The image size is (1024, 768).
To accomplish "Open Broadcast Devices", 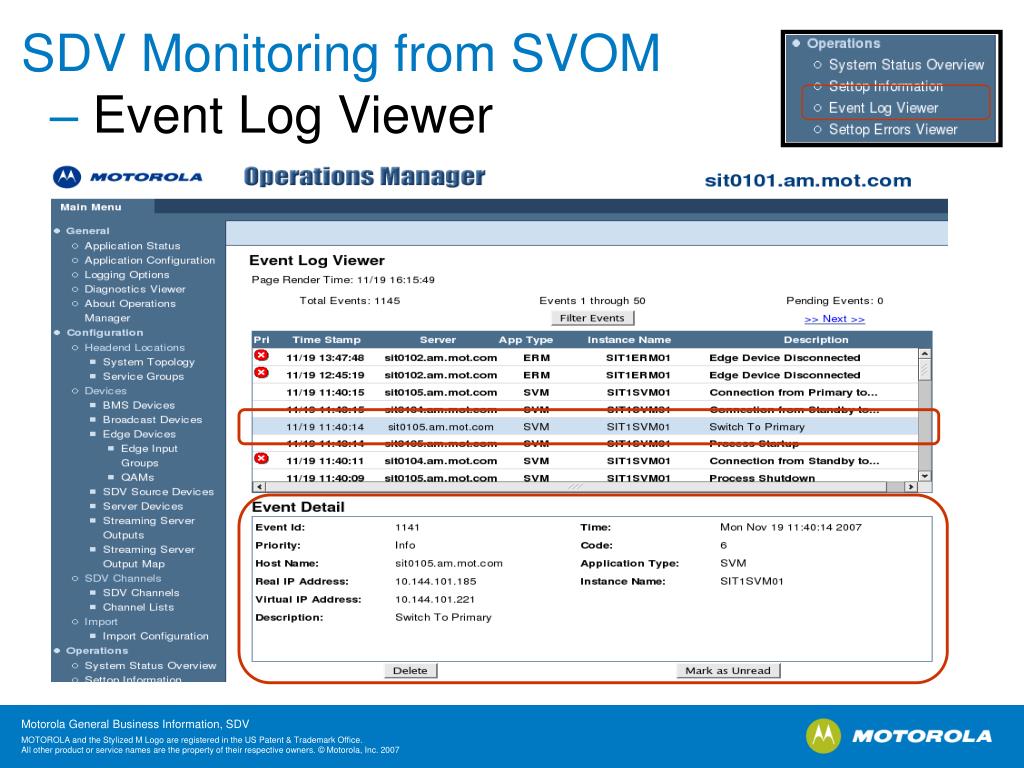I will [x=153, y=419].
